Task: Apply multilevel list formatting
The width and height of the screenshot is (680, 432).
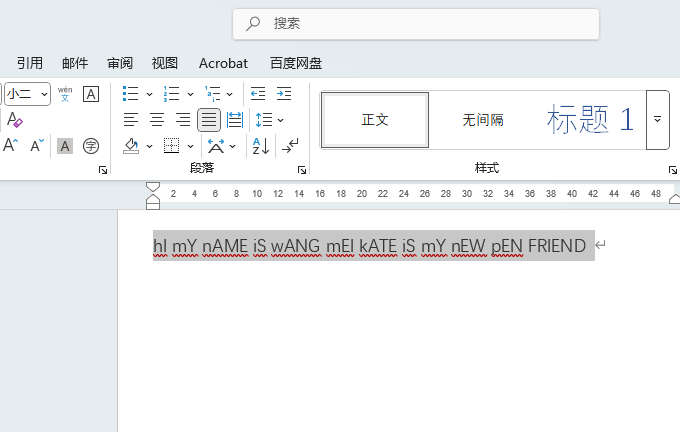Action: tap(213, 94)
